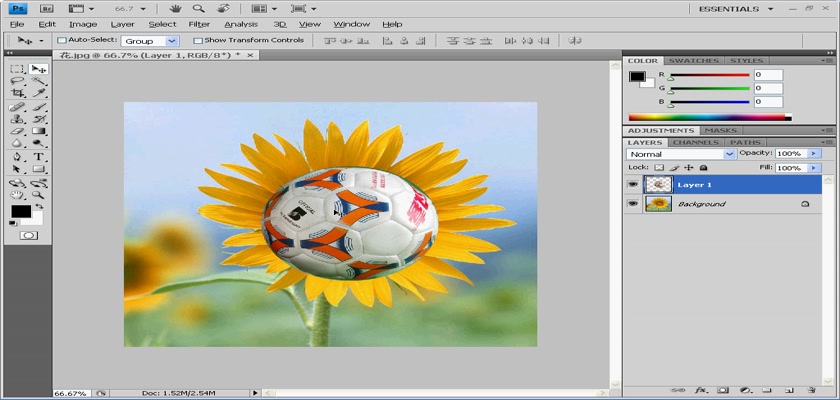
Task: Switch to the Swatches tab
Action: point(694,61)
